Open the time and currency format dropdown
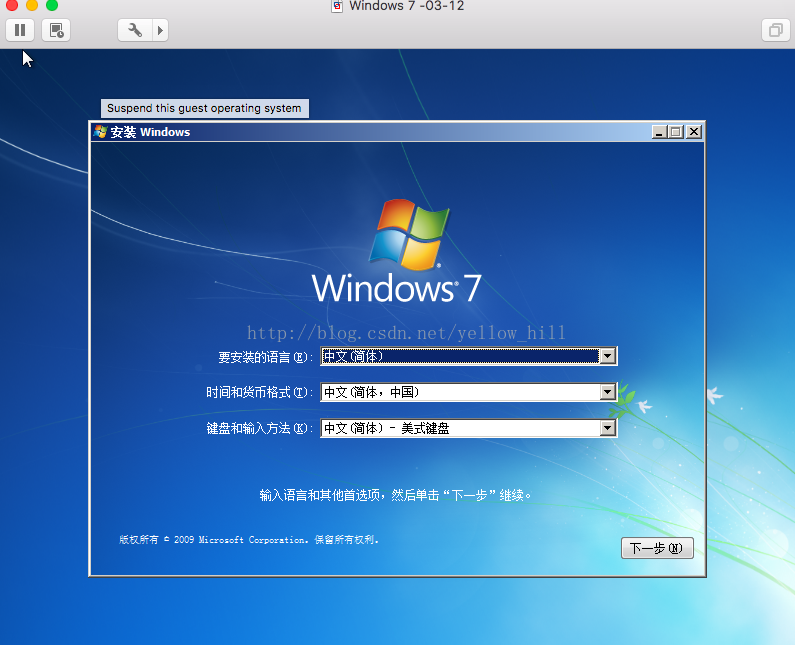The height and width of the screenshot is (645, 795). (607, 392)
